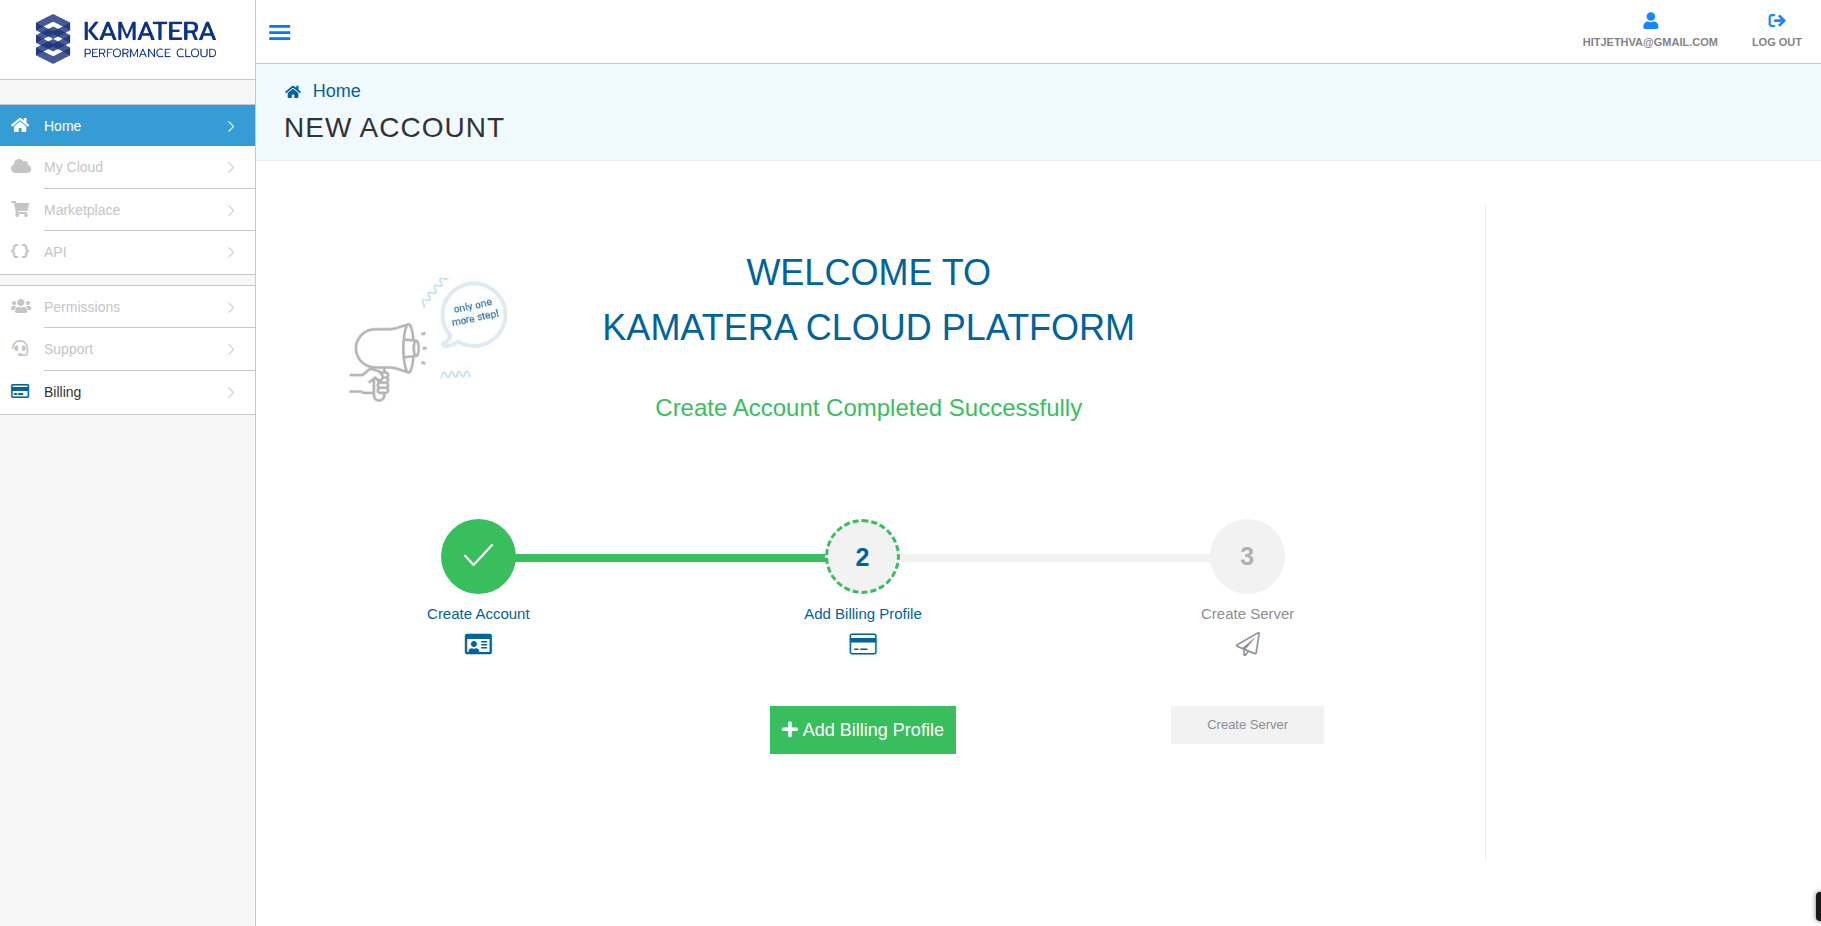
Task: Click the megaphone illustration
Action: [388, 360]
